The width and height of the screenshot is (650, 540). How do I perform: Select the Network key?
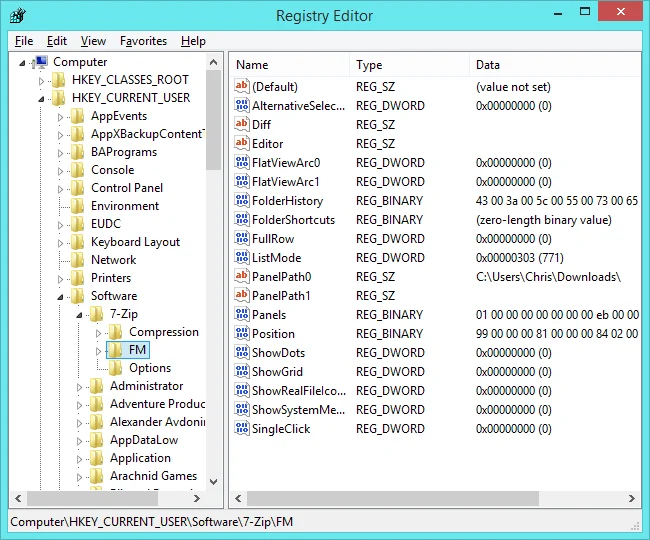click(x=113, y=260)
